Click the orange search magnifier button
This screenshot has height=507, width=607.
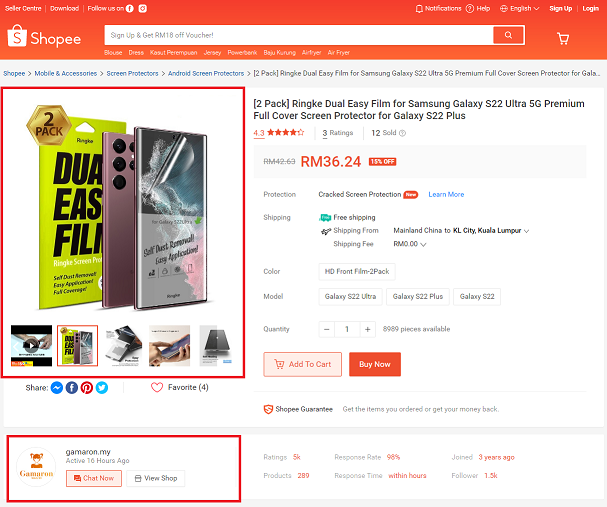(x=508, y=35)
